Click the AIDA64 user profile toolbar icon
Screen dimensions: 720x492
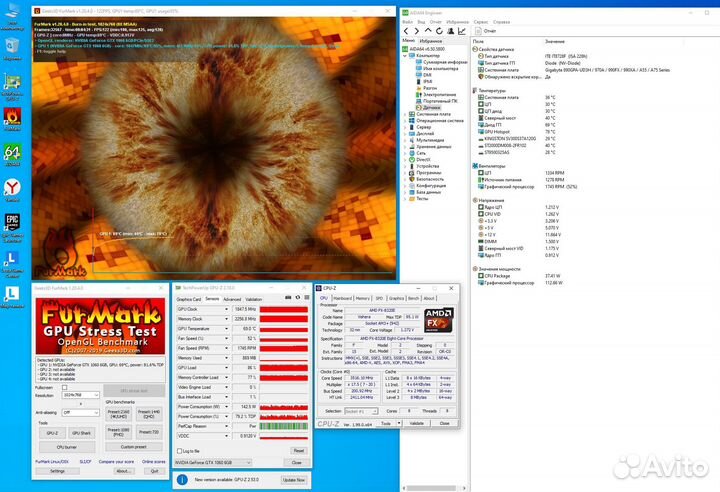click(450, 31)
